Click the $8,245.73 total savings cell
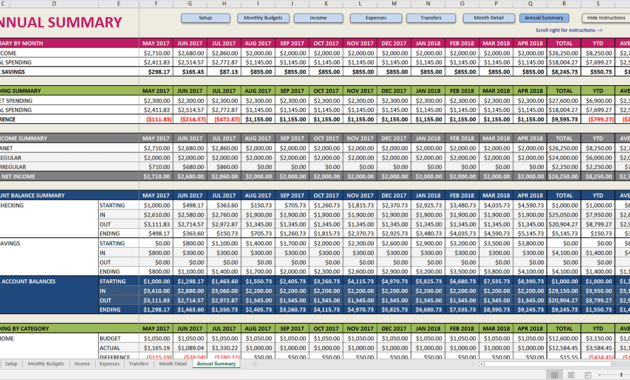This screenshot has width=630, height=380. point(564,72)
